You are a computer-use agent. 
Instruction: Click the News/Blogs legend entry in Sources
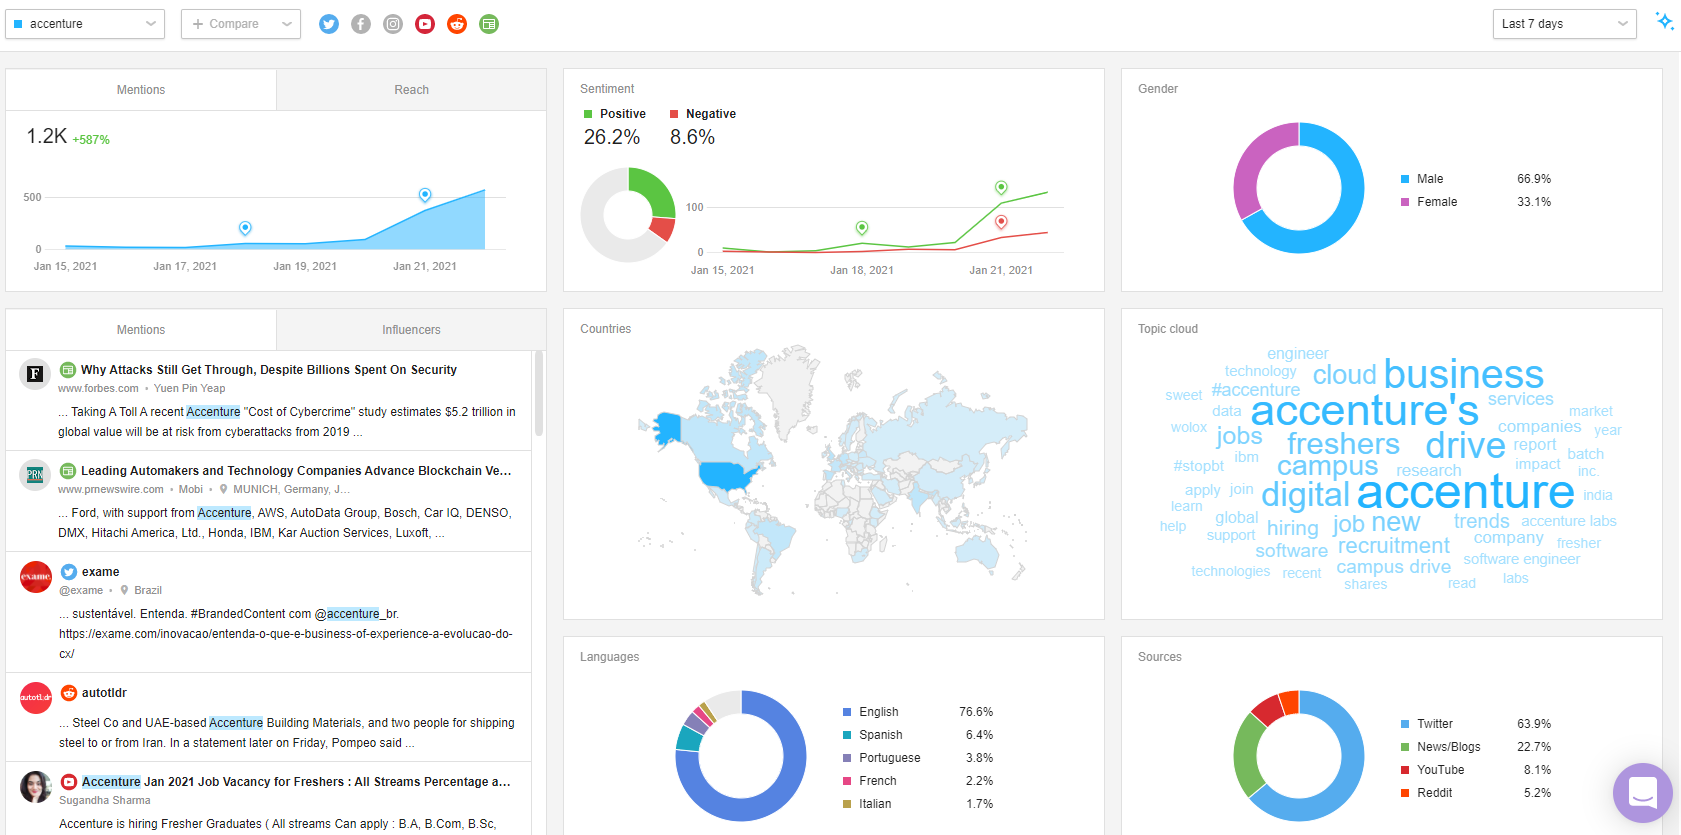pos(1476,747)
